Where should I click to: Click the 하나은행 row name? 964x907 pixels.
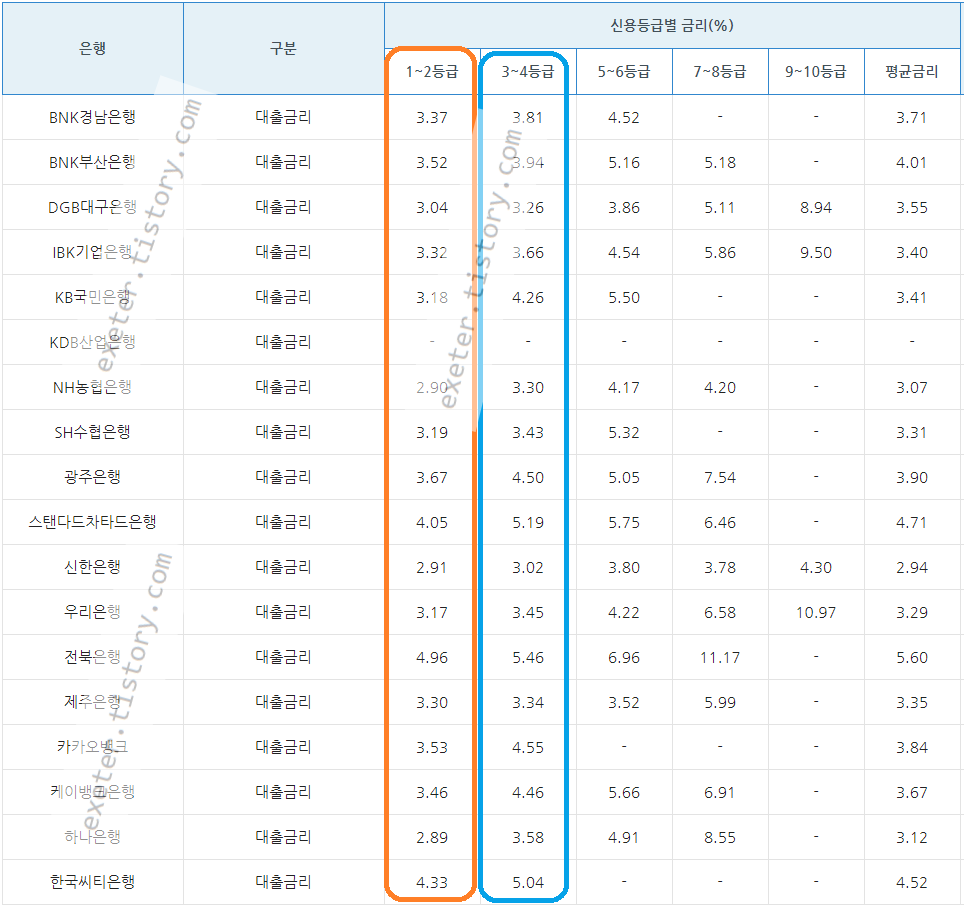tap(92, 837)
